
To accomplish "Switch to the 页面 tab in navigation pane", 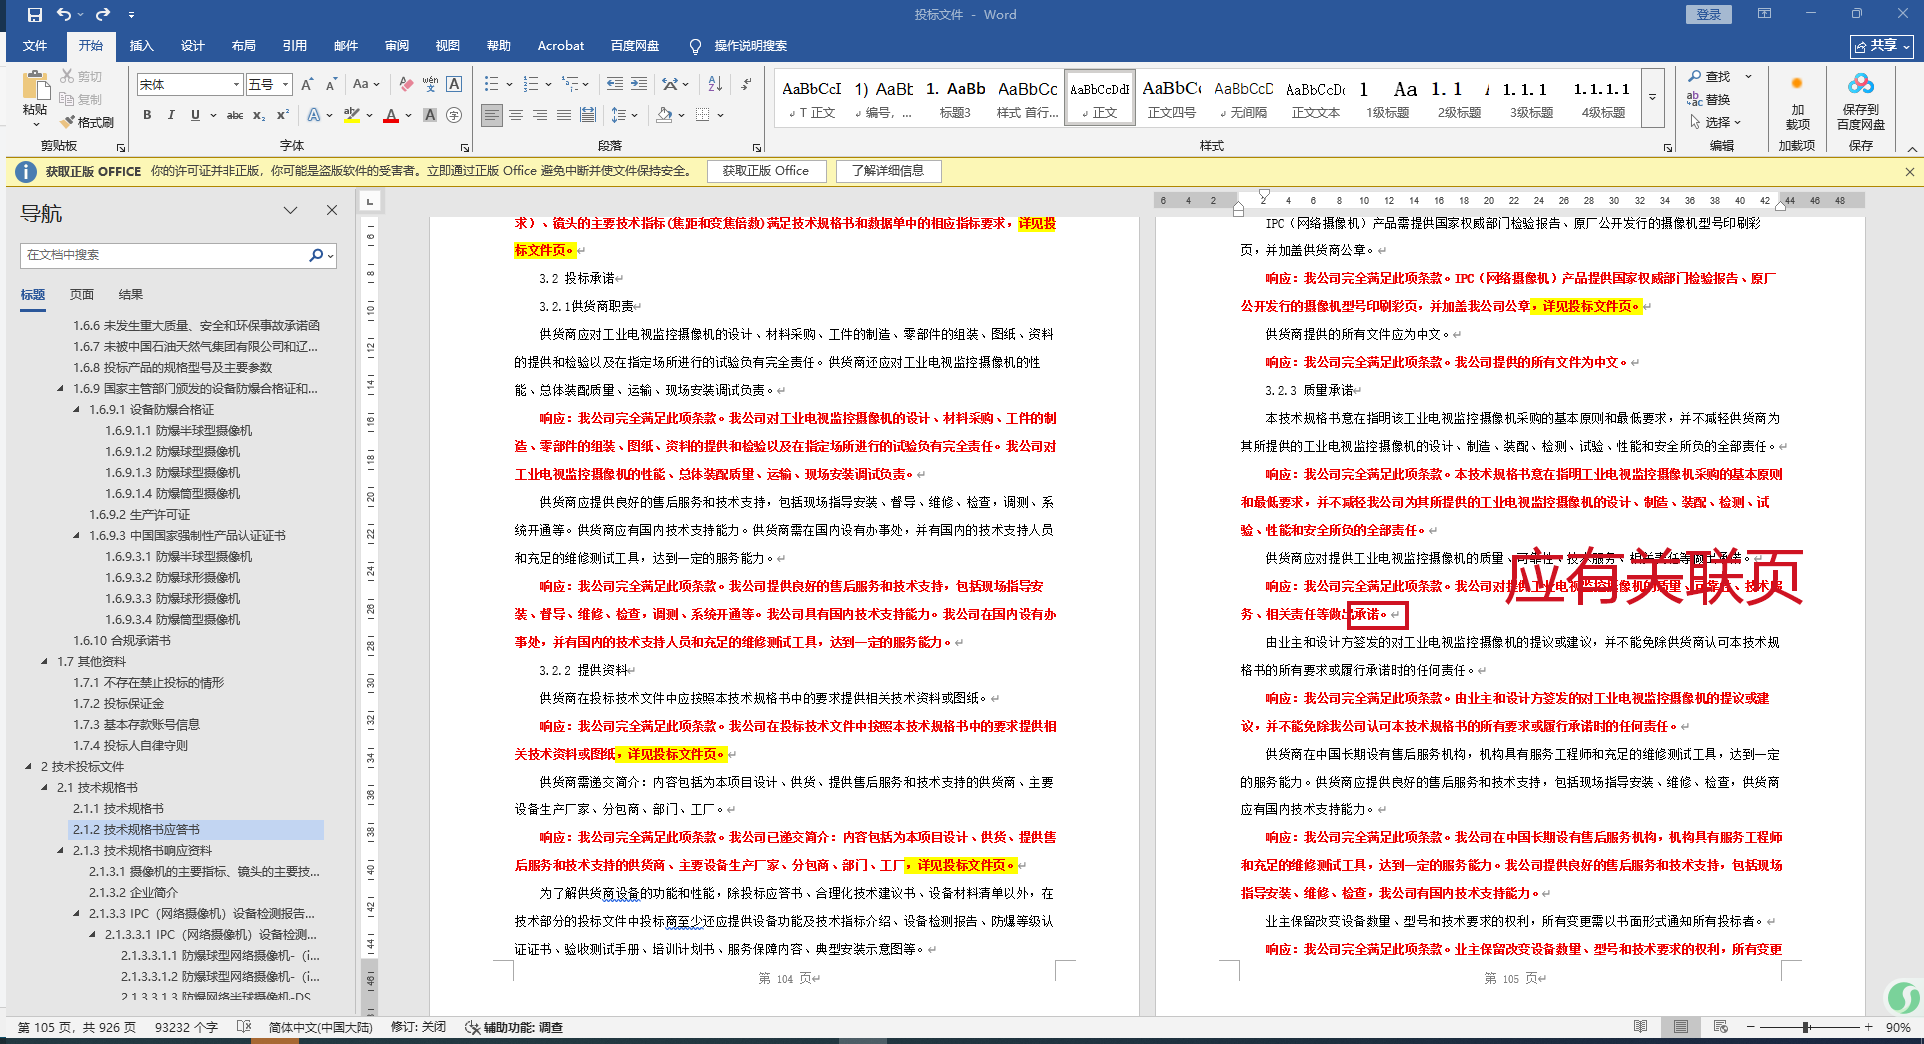I will click(x=82, y=294).
